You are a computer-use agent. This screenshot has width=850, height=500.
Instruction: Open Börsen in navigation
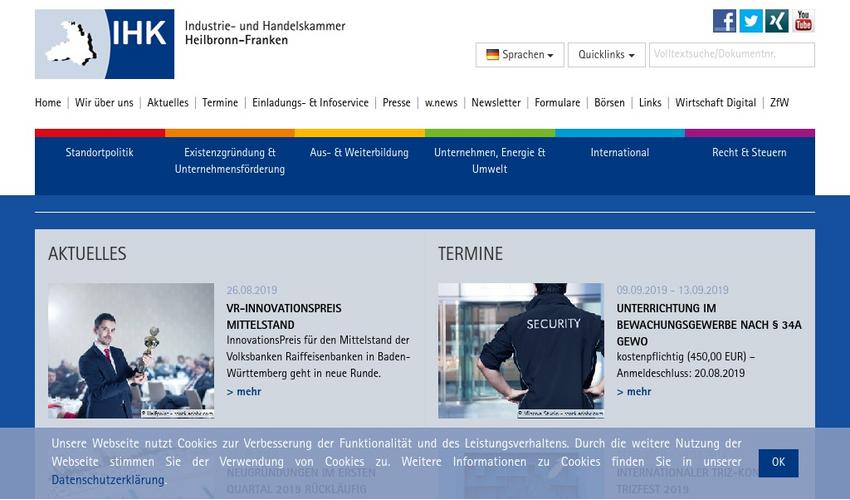(x=609, y=102)
